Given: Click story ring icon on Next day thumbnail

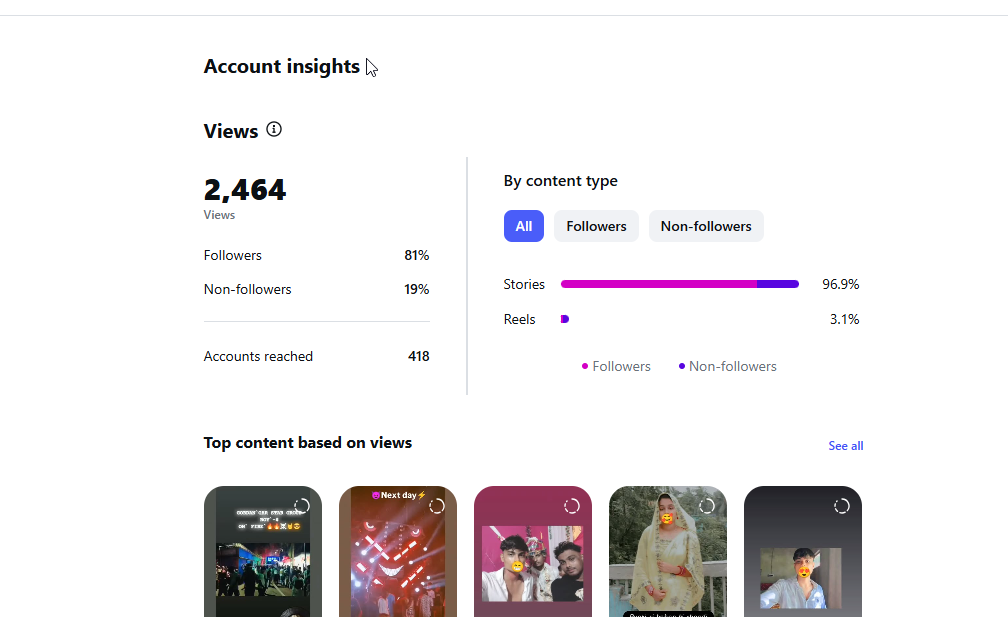Looking at the screenshot, I should [436, 506].
